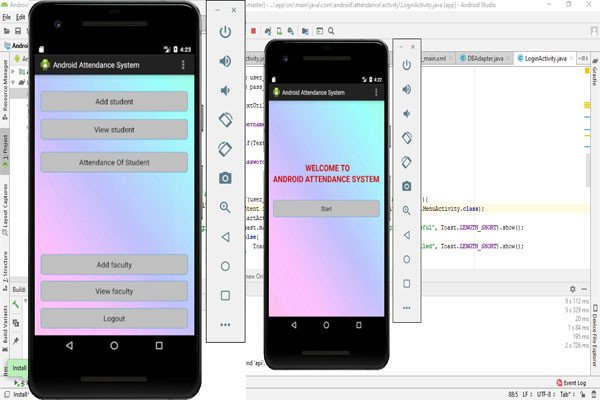Rotate the left emulator device left
This screenshot has width=600, height=400.
coord(225,119)
